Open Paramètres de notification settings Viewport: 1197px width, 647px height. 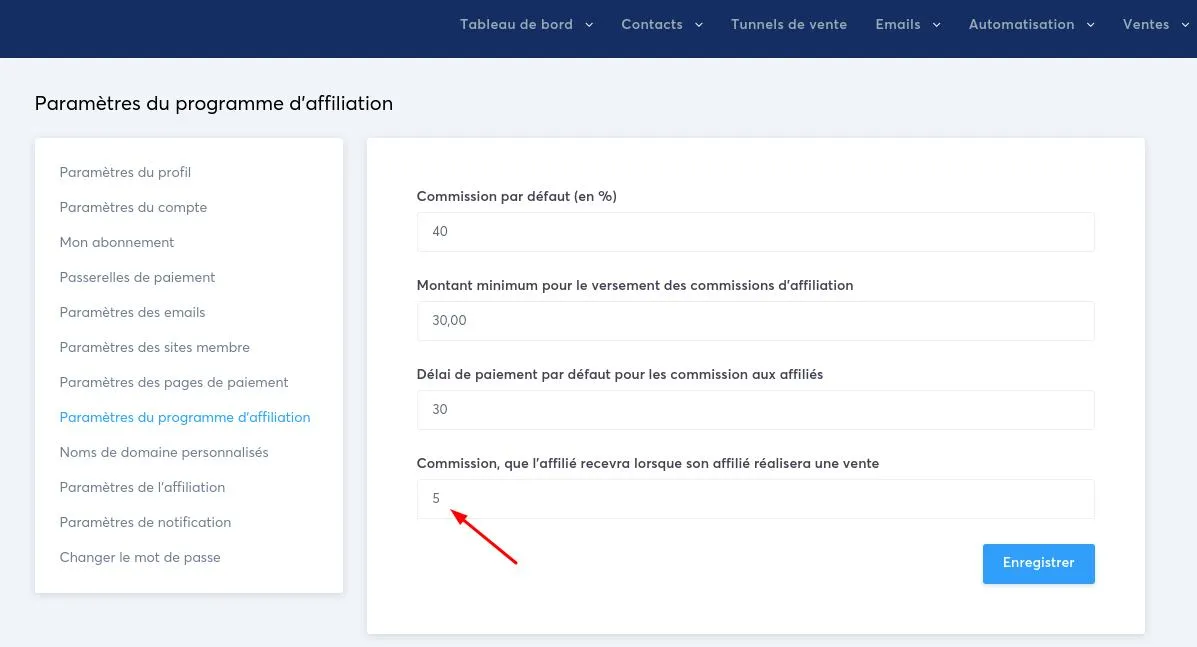pyautogui.click(x=145, y=522)
